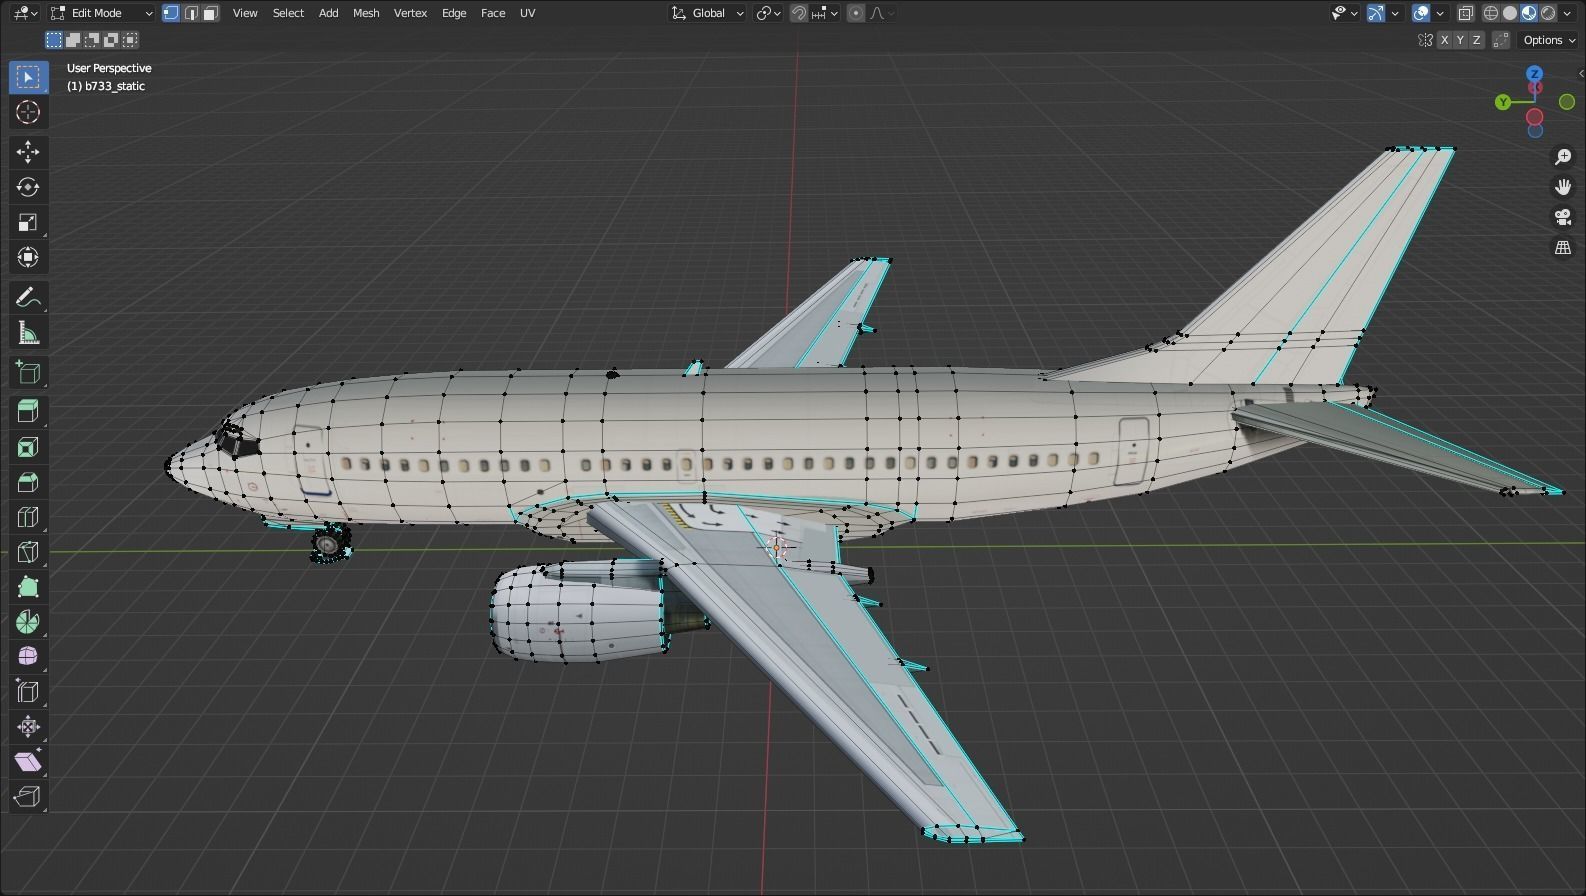Select the Edge Slide tool
The height and width of the screenshot is (896, 1586).
click(28, 692)
